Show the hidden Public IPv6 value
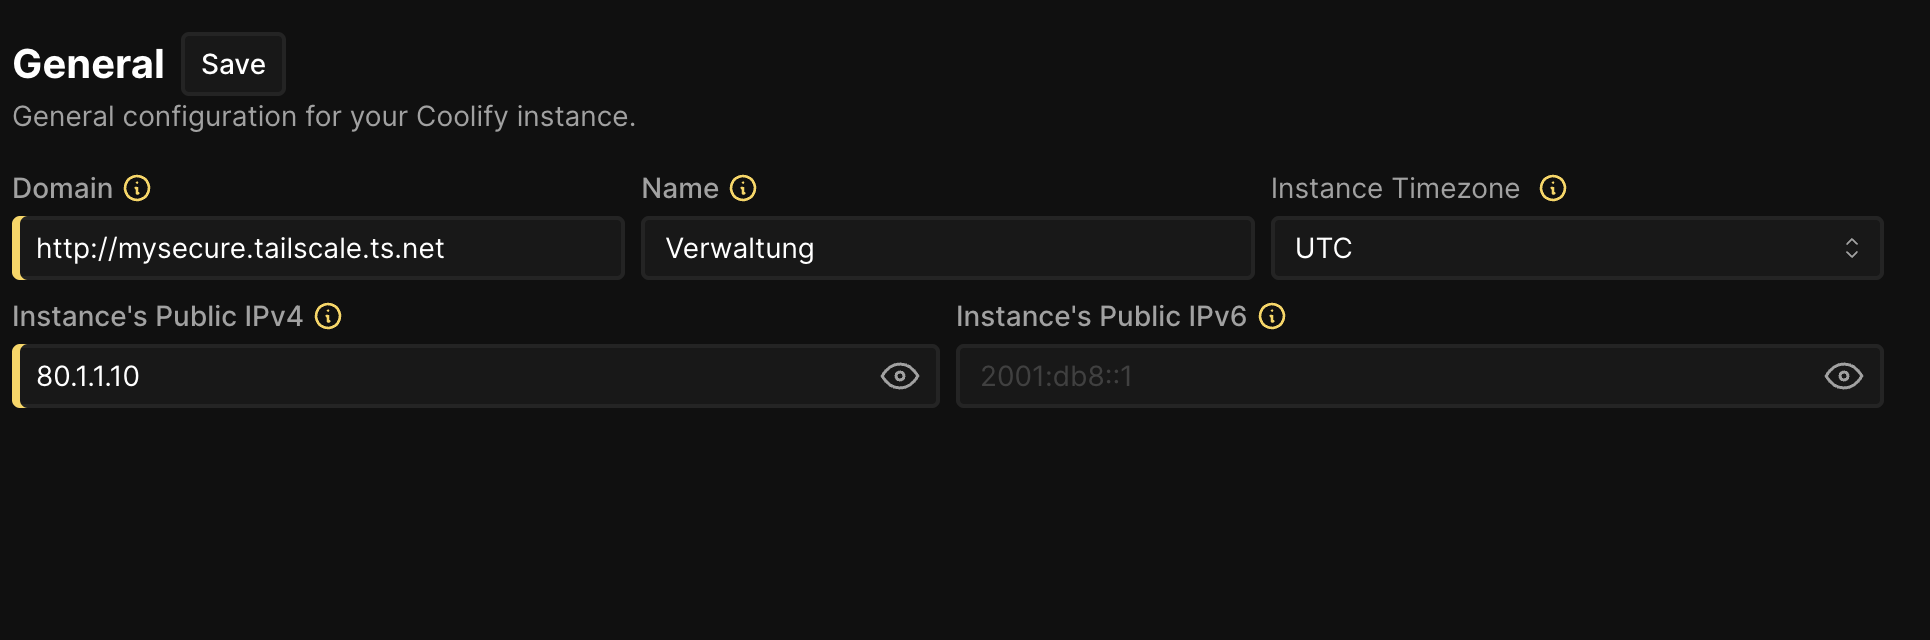This screenshot has height=640, width=1930. [x=1843, y=376]
